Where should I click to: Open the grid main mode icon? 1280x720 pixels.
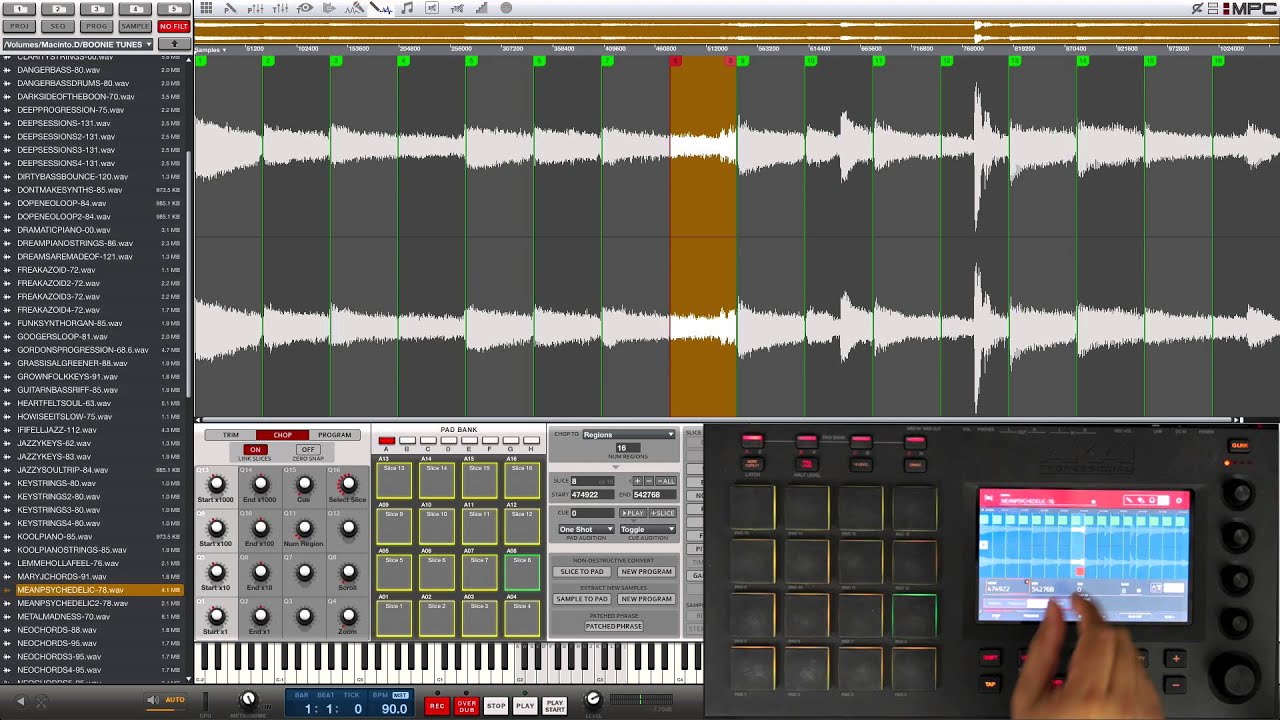tap(206, 8)
